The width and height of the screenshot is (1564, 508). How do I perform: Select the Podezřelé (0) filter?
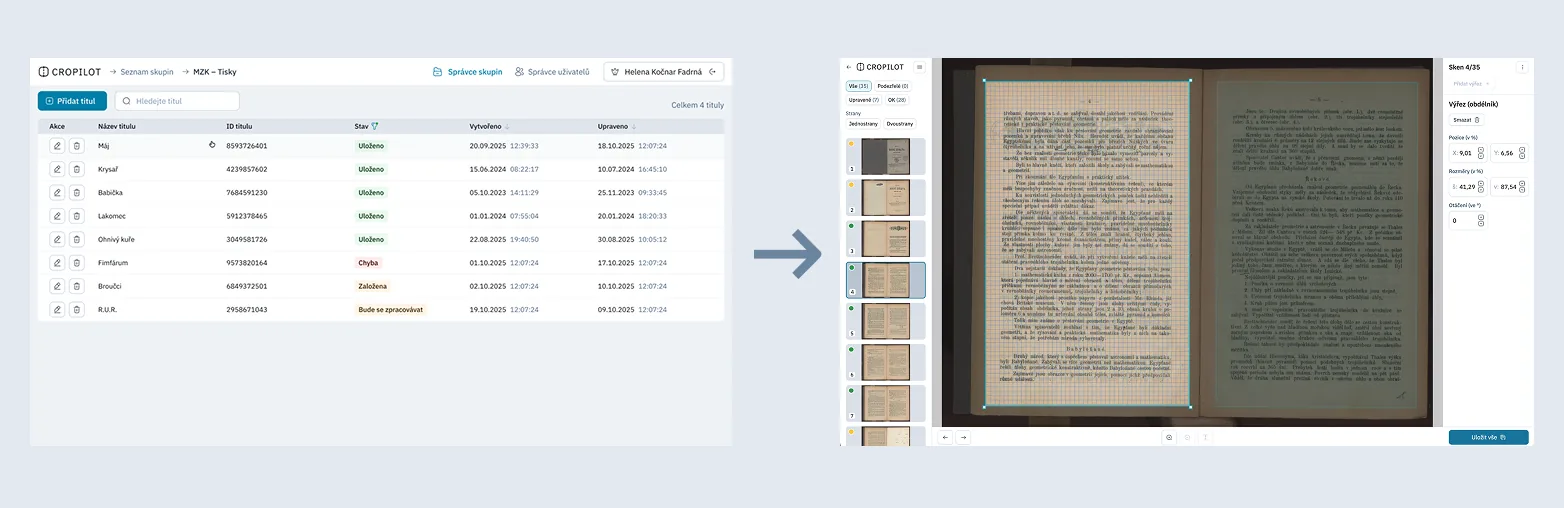892,86
